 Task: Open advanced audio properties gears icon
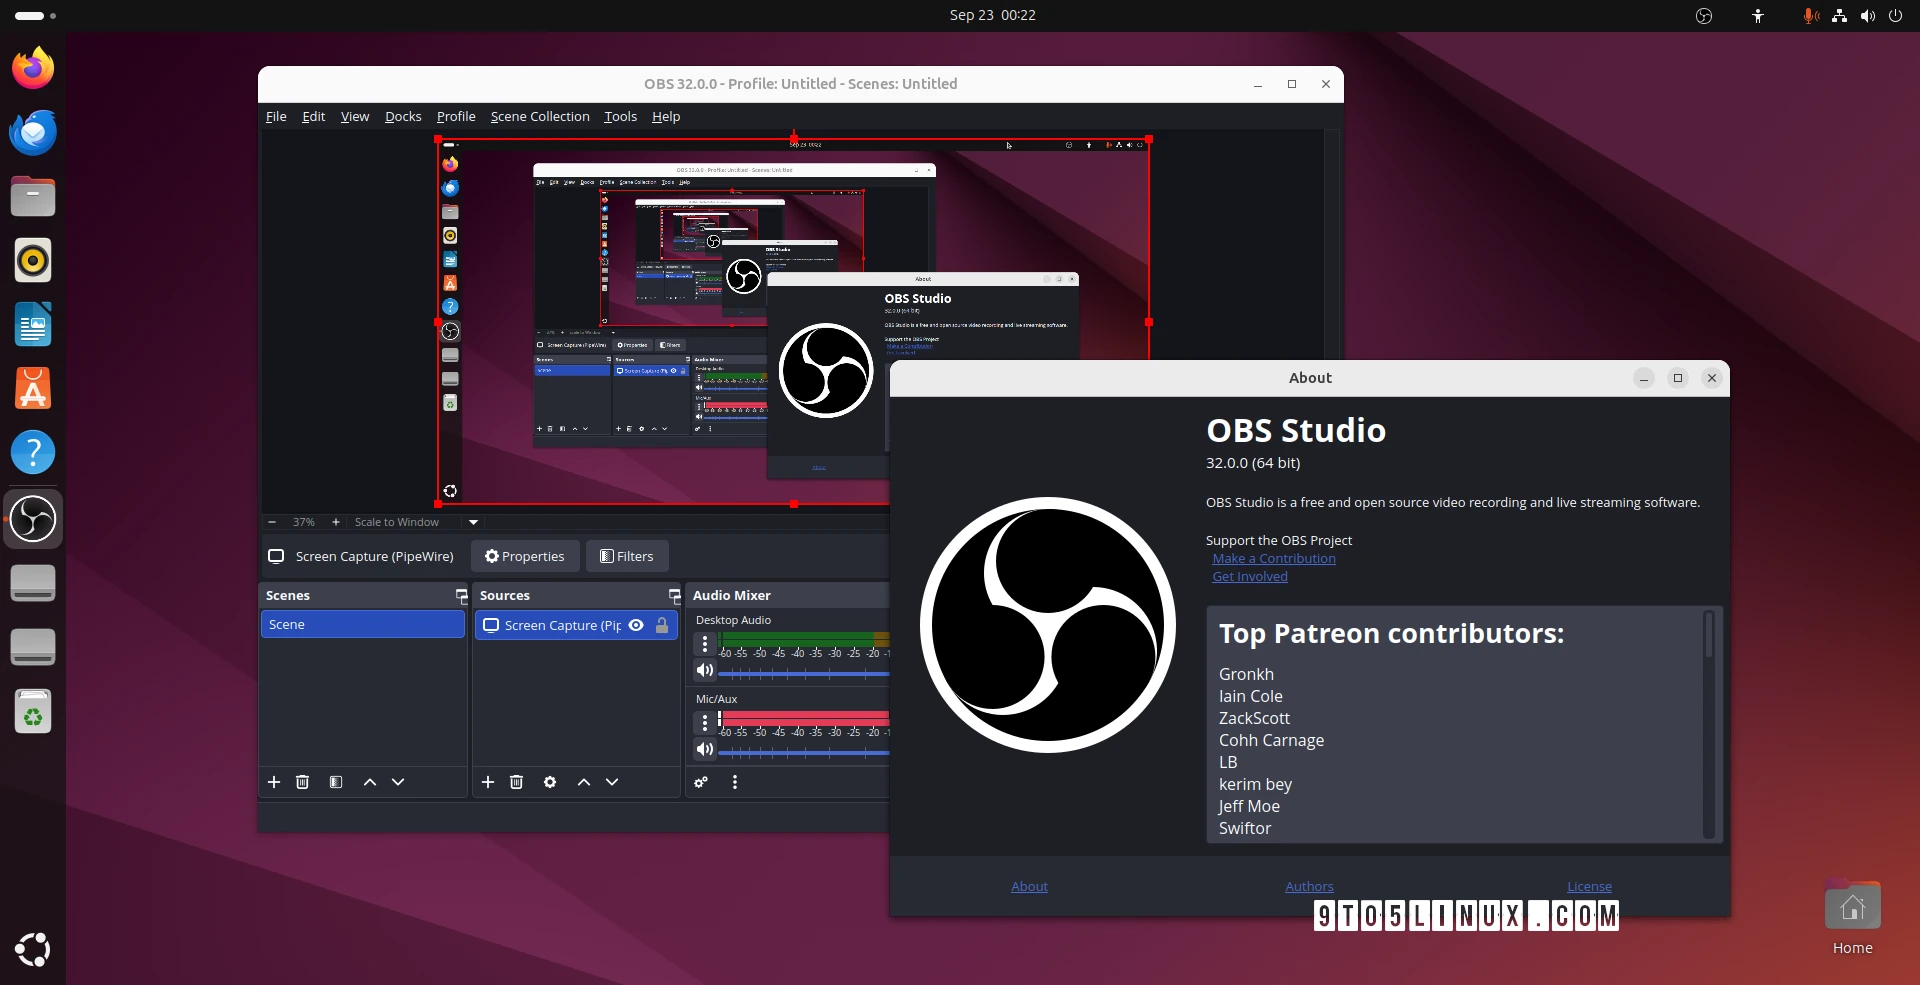(701, 782)
